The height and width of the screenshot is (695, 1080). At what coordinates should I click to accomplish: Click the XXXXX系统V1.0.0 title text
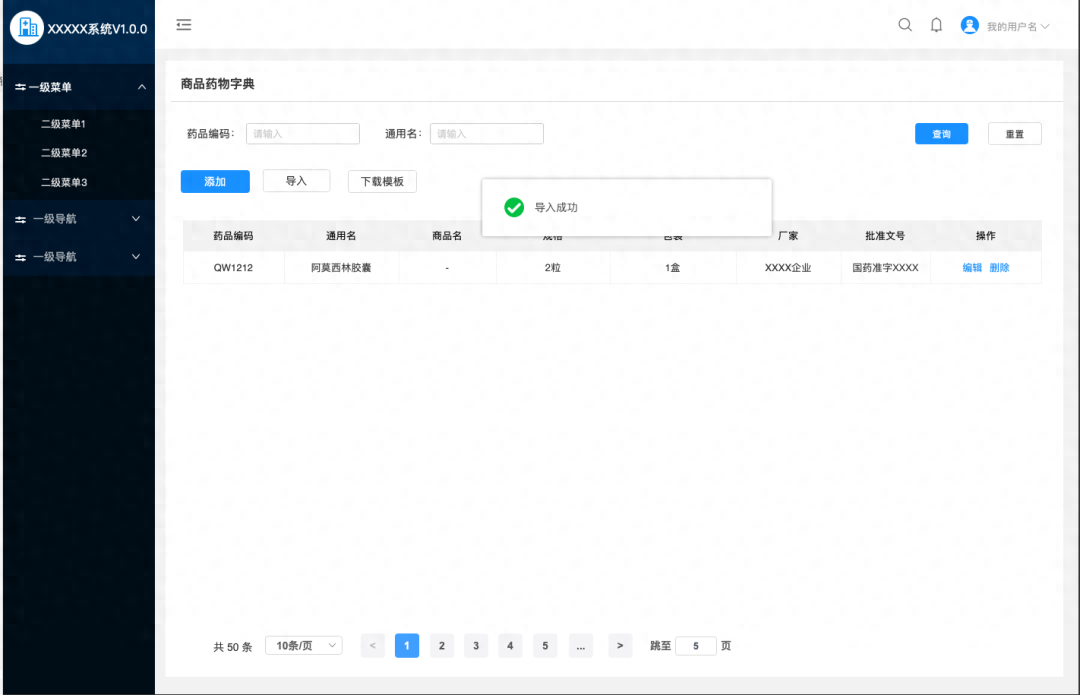(x=97, y=29)
